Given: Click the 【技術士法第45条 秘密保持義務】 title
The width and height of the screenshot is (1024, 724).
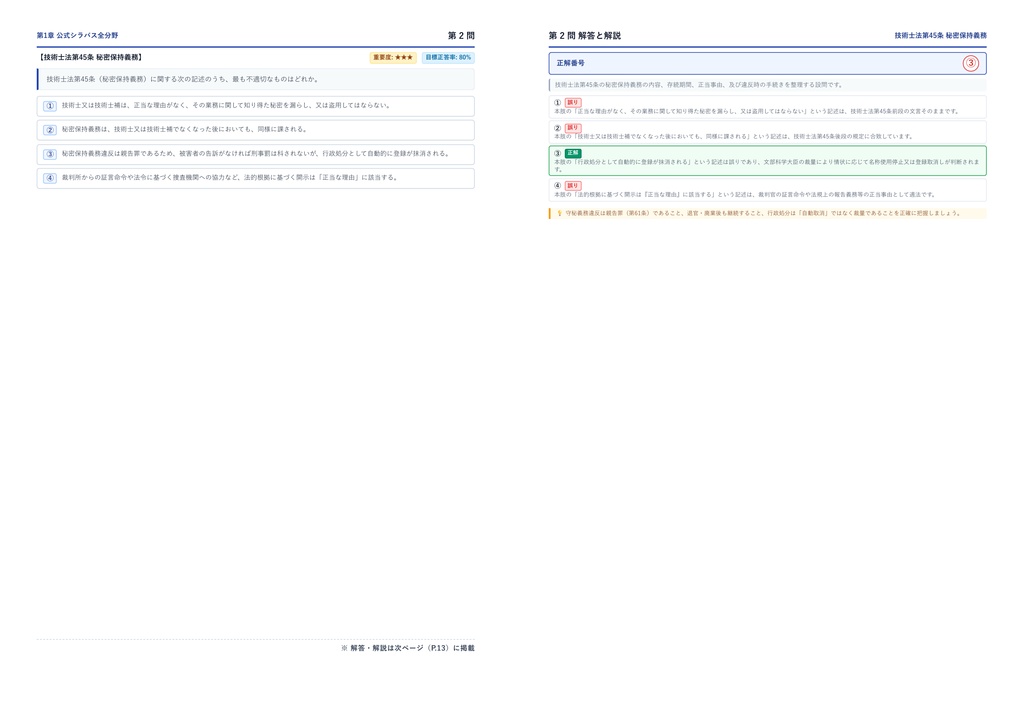Looking at the screenshot, I should (x=90, y=57).
